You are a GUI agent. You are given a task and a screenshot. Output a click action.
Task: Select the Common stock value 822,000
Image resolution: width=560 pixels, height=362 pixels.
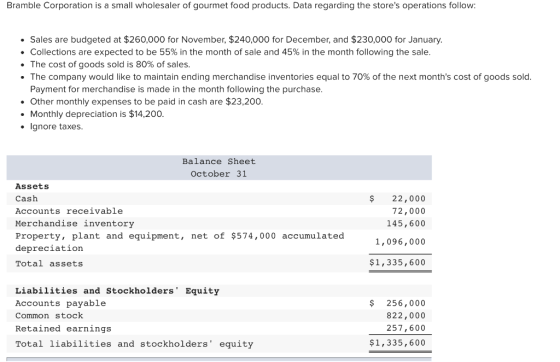406,316
